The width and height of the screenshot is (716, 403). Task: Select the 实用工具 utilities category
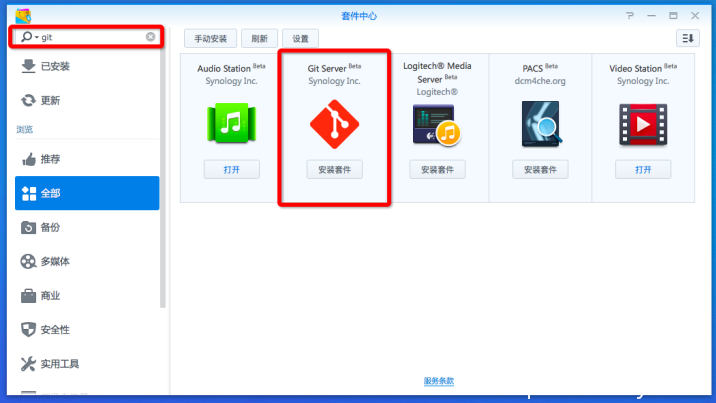[87, 364]
